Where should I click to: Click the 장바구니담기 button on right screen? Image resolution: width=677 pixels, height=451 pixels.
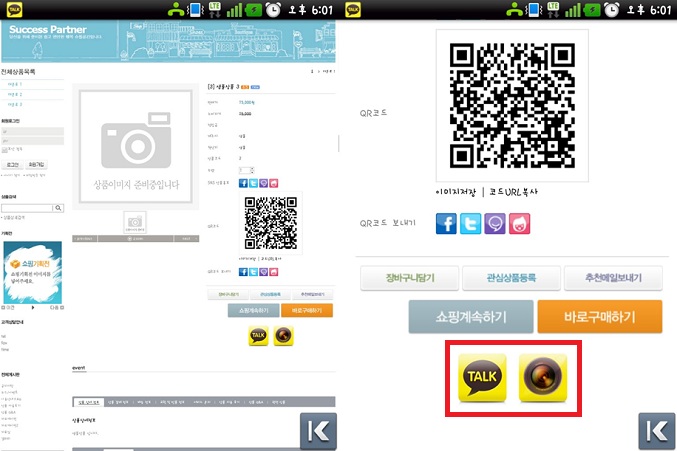(x=409, y=278)
